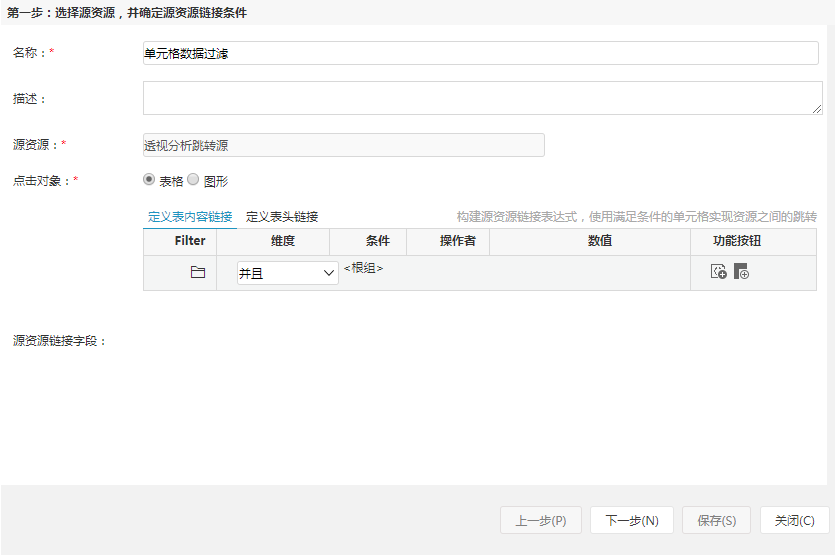Click the add group icon in 功能按钮 column
This screenshot has height=555, width=835.
point(741,271)
